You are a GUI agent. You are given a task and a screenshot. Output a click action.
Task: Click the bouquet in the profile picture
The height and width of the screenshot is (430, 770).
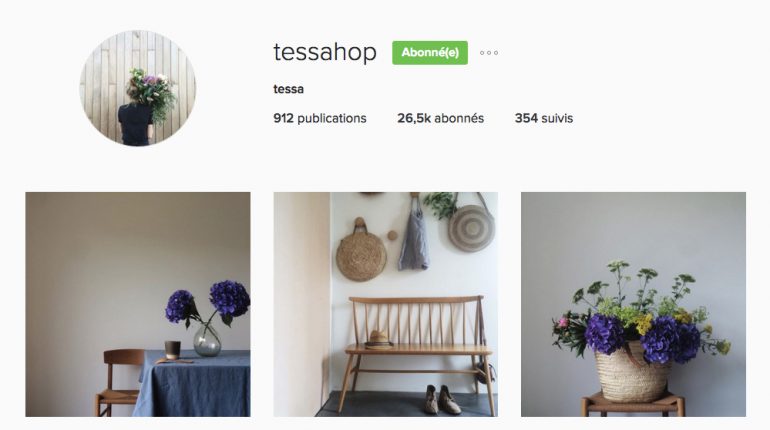152,93
